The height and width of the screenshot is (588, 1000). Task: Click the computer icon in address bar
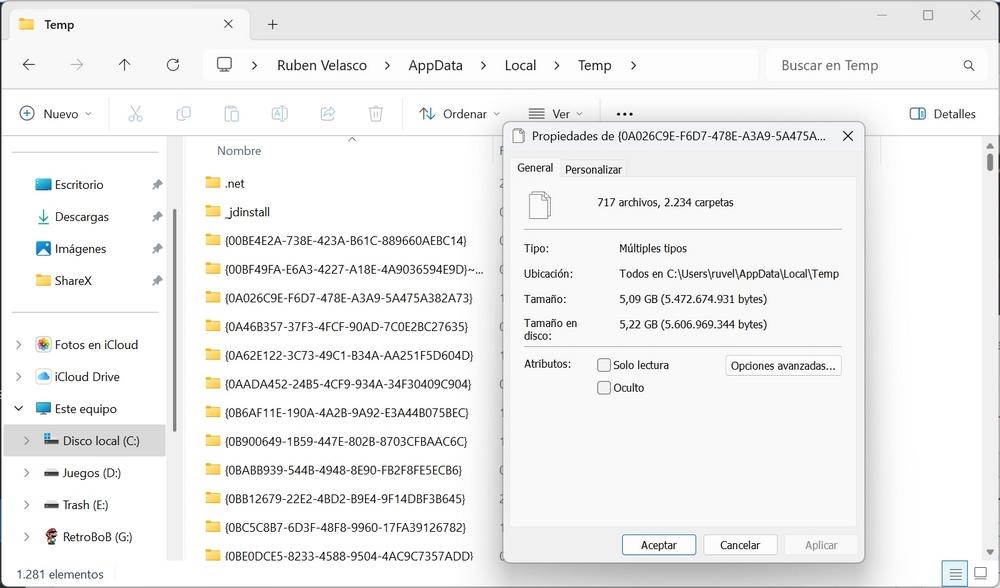tap(224, 65)
